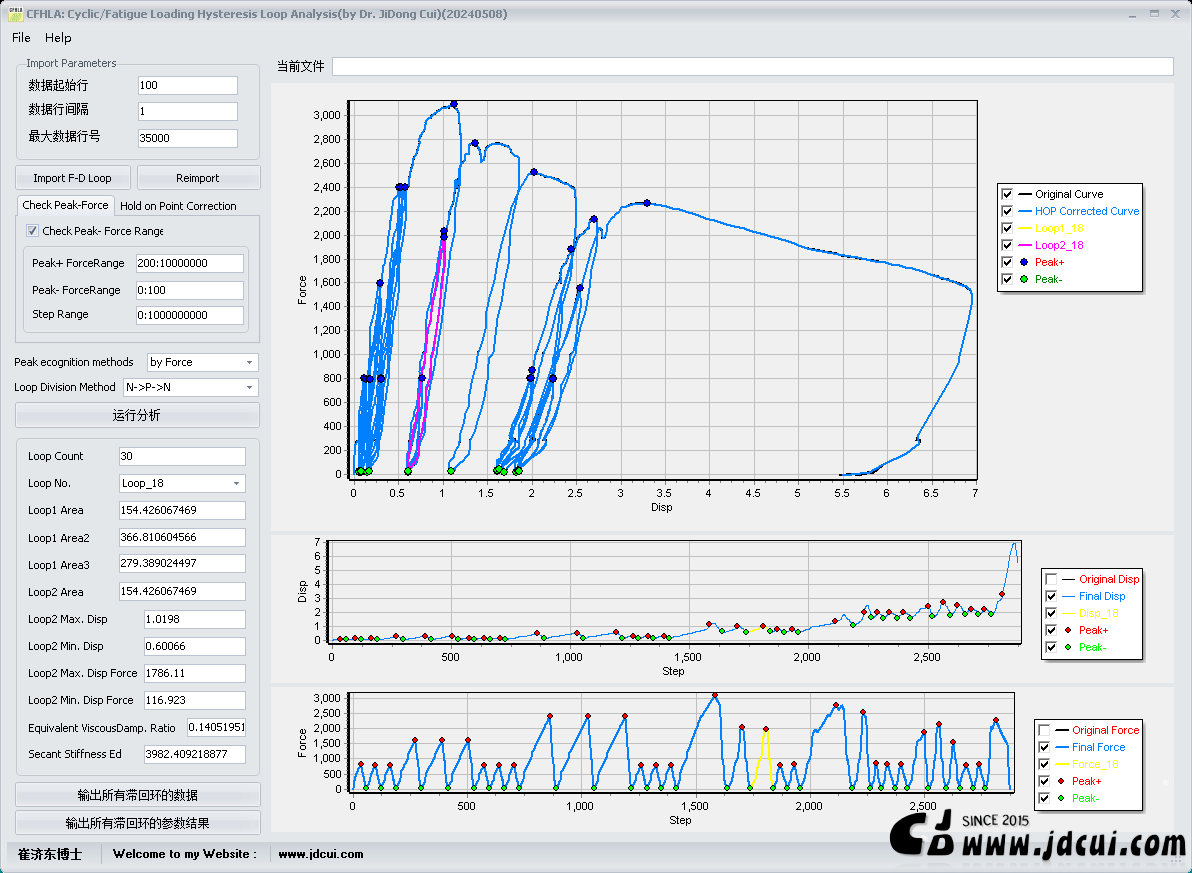Toggle the Final Force series checkbox

(x=1045, y=748)
